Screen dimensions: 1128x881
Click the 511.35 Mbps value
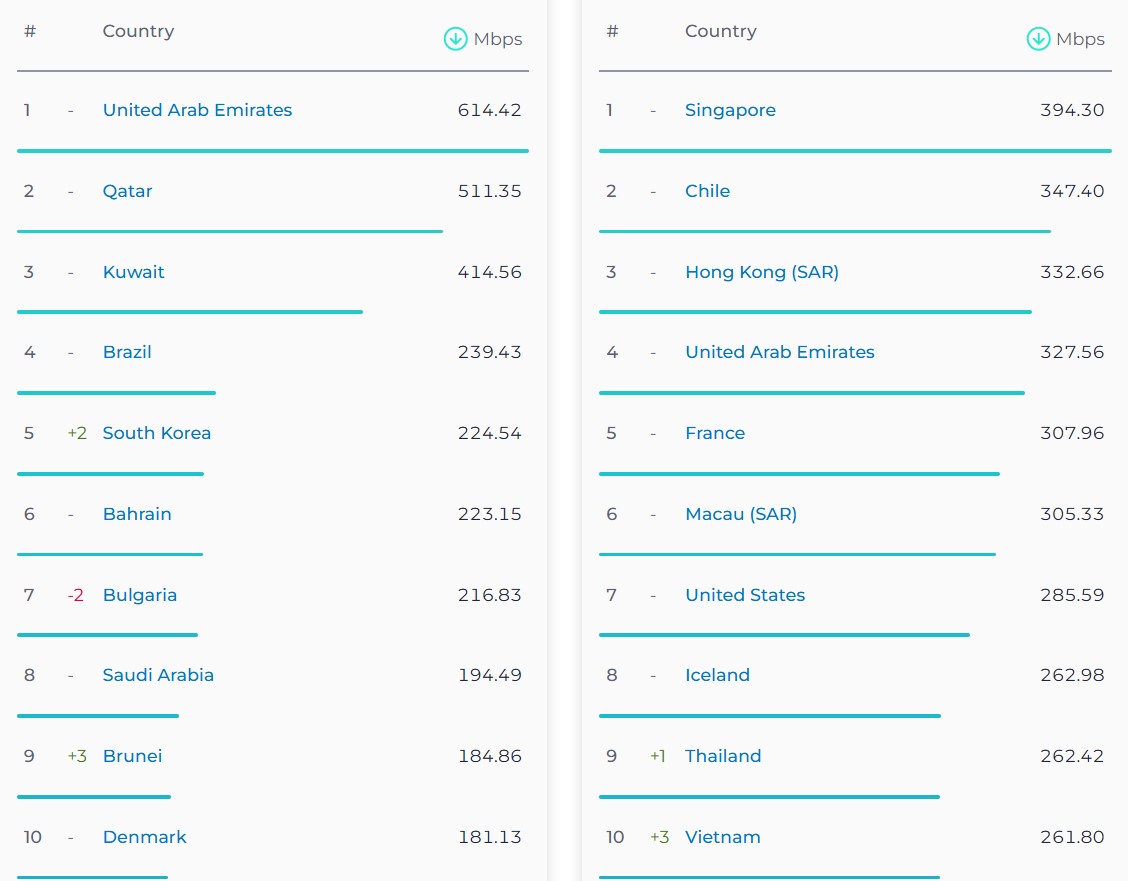[x=489, y=191]
